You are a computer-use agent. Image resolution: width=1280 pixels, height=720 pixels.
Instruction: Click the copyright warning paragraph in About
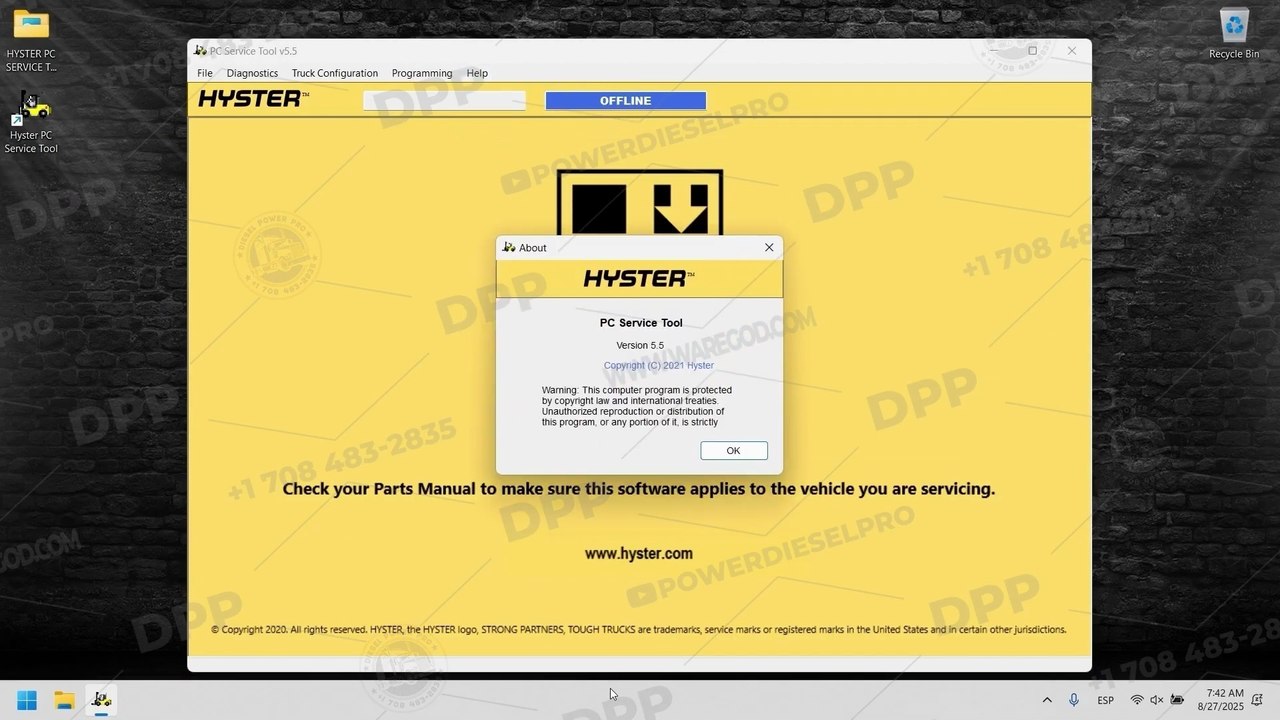(637, 406)
